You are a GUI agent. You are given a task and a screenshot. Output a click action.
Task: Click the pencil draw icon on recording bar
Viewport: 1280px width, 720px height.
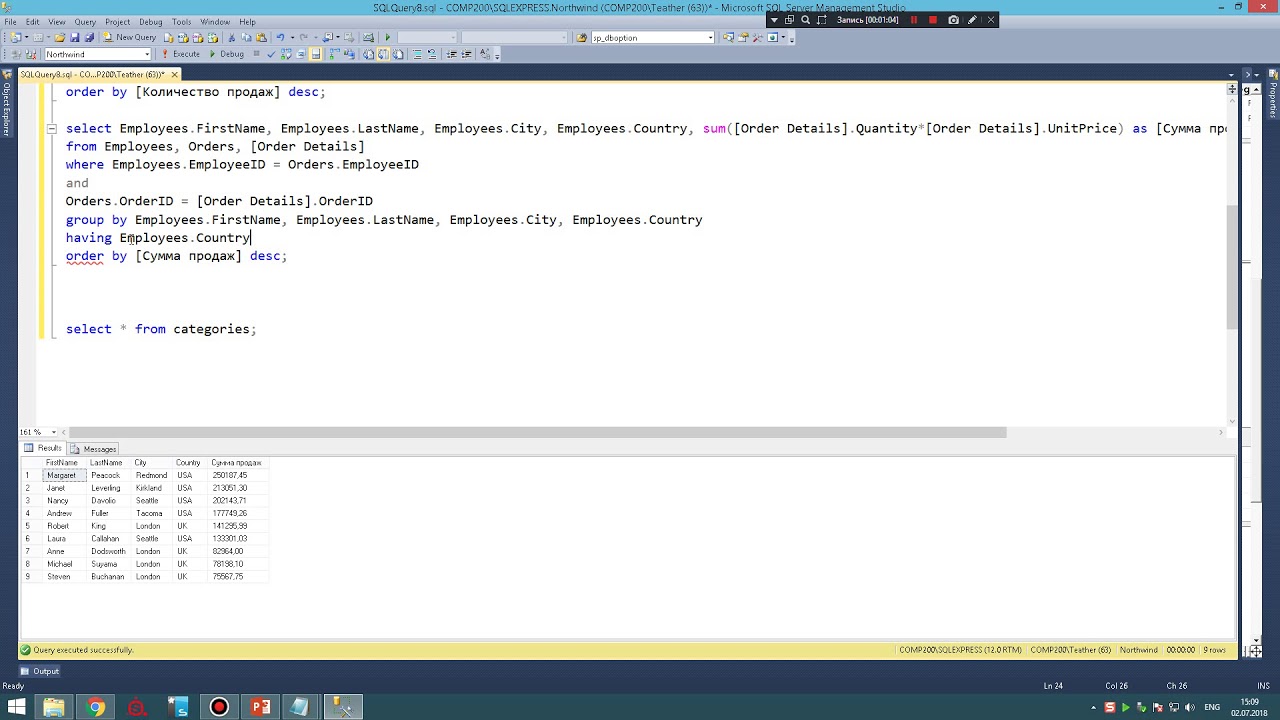[972, 19]
